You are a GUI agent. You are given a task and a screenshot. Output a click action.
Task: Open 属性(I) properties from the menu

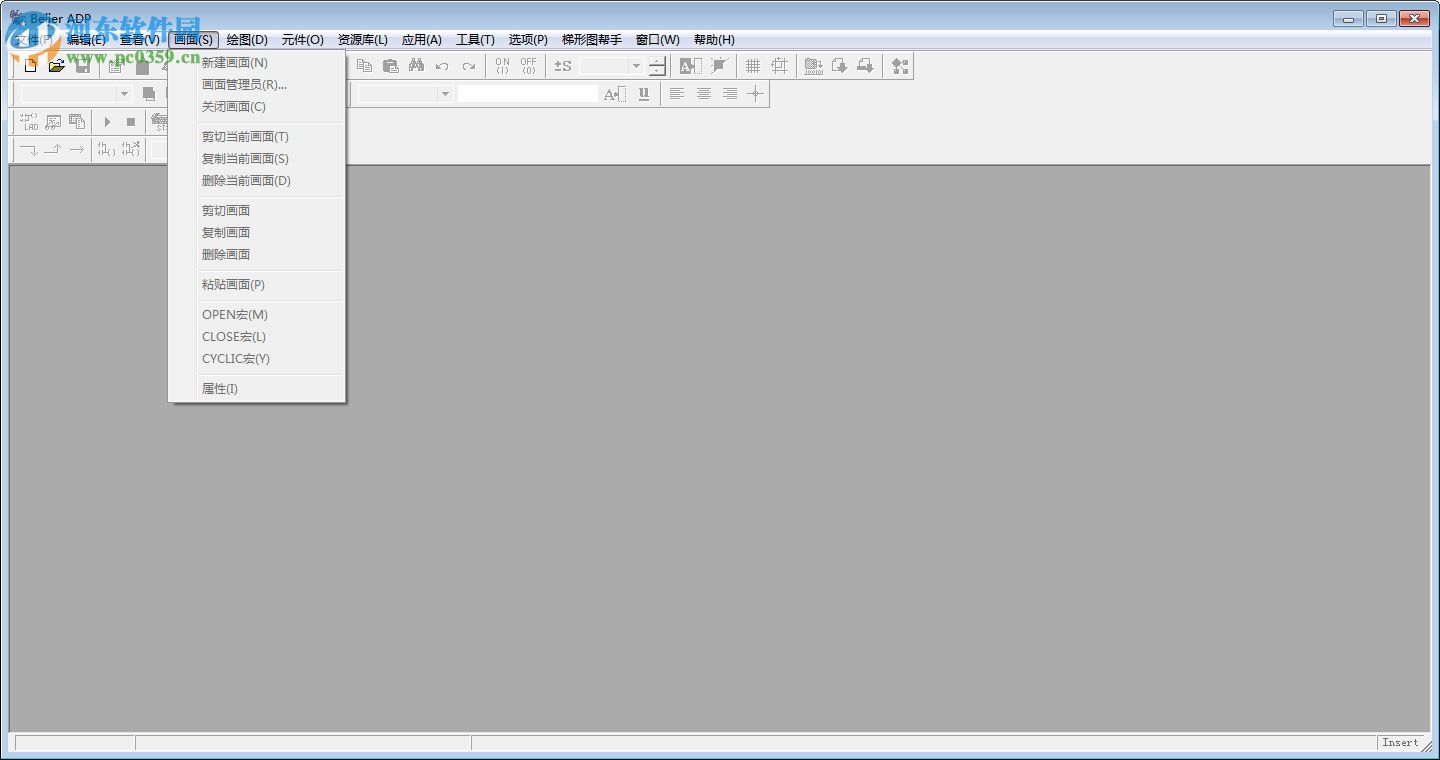[x=257, y=389]
